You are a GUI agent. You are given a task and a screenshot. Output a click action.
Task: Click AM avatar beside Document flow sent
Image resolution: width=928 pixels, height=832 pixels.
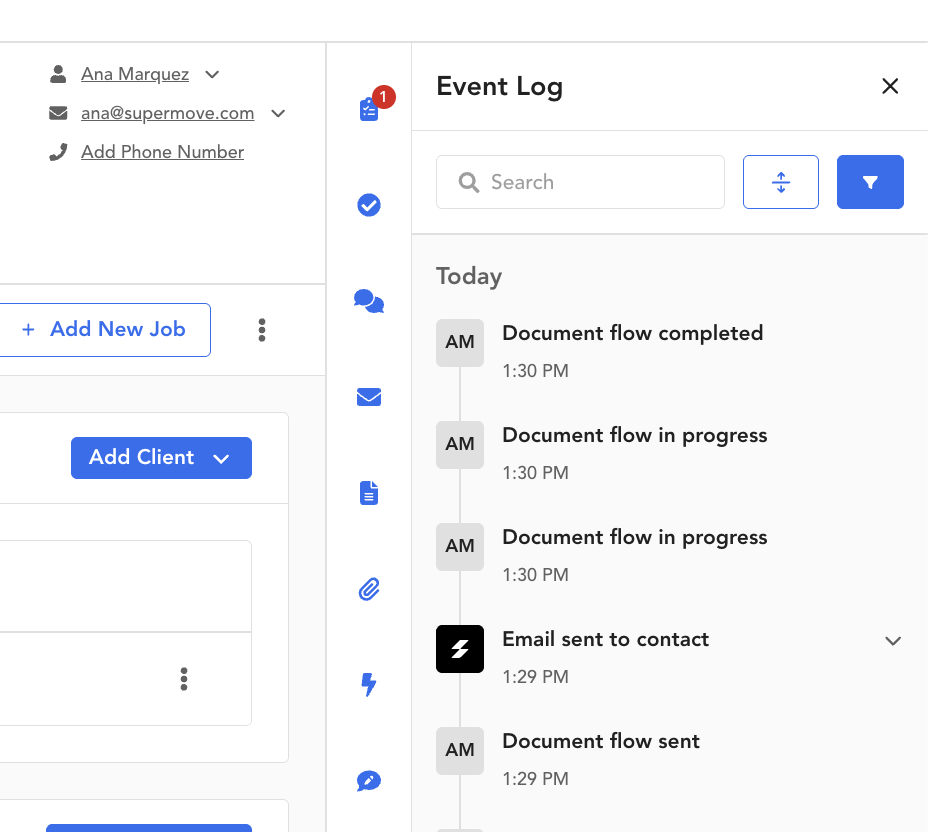(x=460, y=751)
